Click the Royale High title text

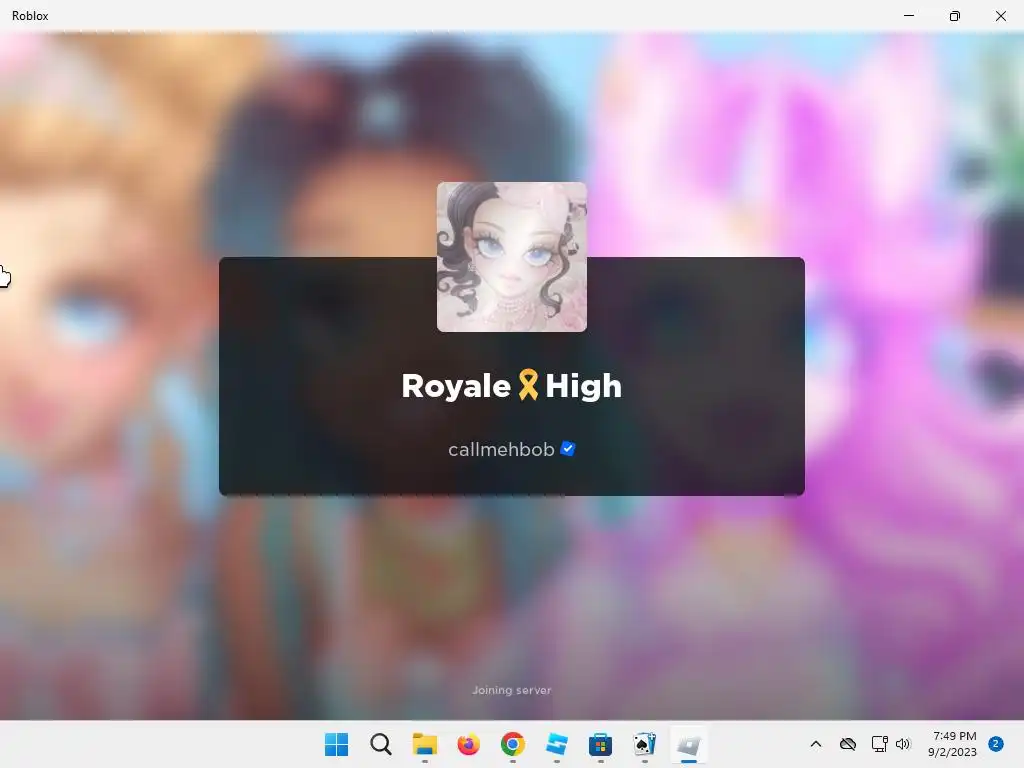click(x=511, y=385)
